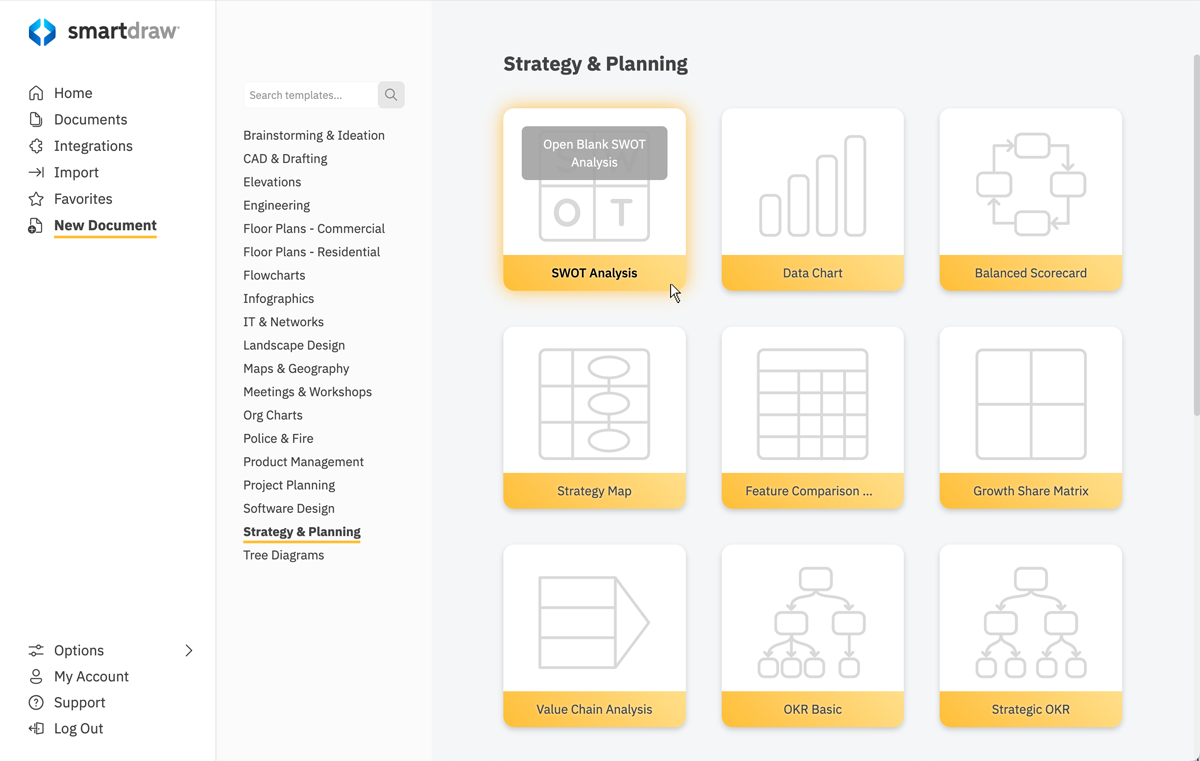Open the Data Chart template thumbnail
The width and height of the screenshot is (1200, 761).
pyautogui.click(x=812, y=186)
